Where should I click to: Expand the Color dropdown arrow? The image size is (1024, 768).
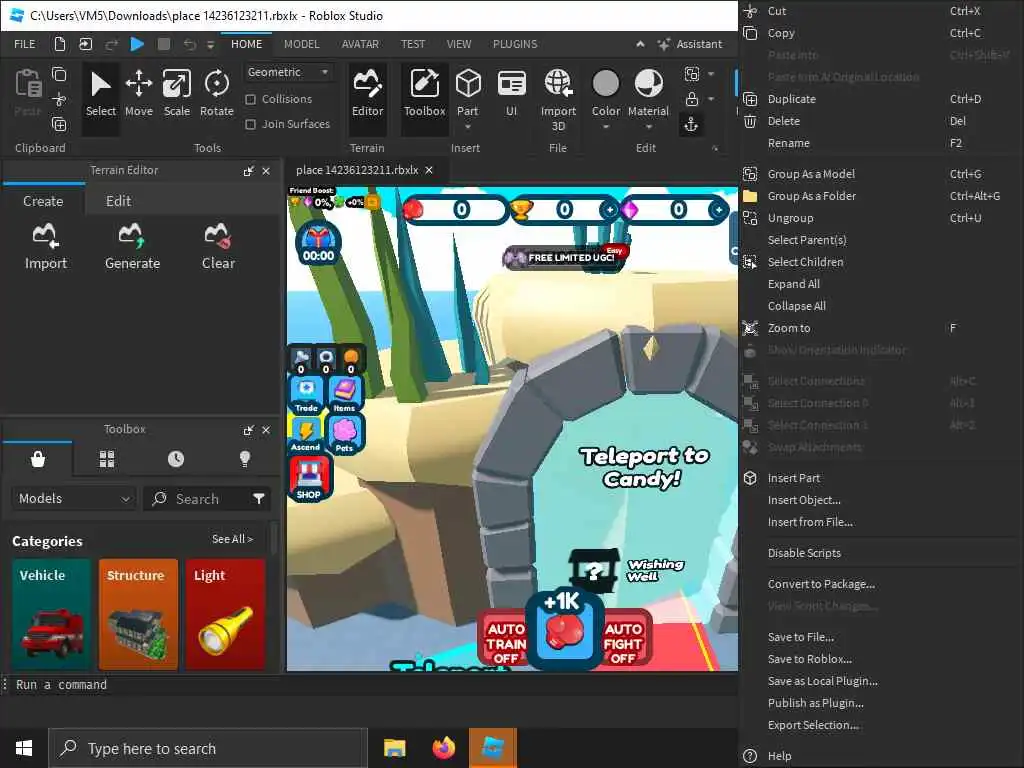click(605, 127)
